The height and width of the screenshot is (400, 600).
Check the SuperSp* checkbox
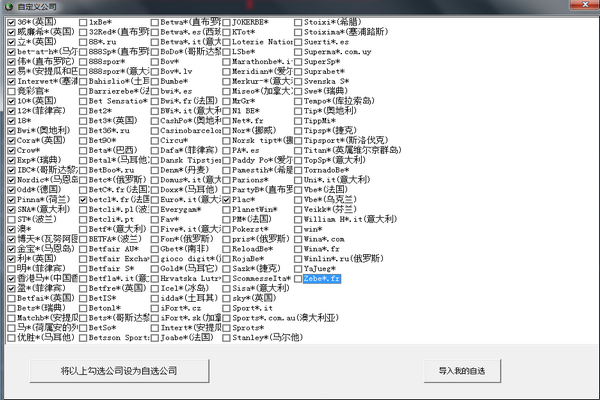[x=298, y=62]
